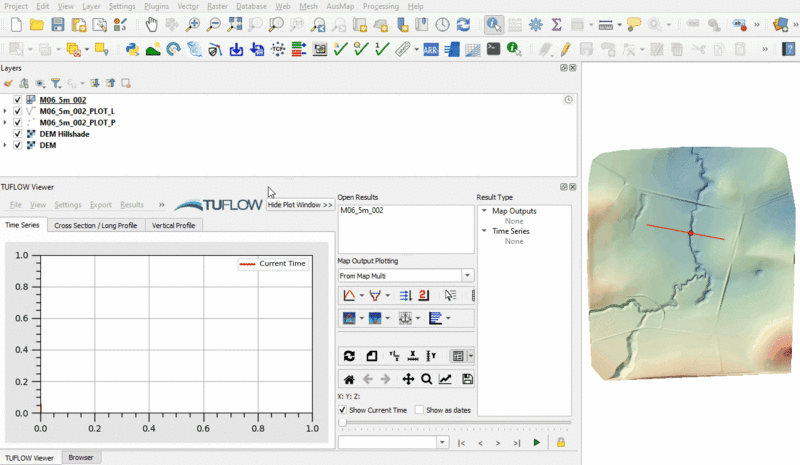
Task: Select the Pan Map hand tool
Action: (150, 24)
